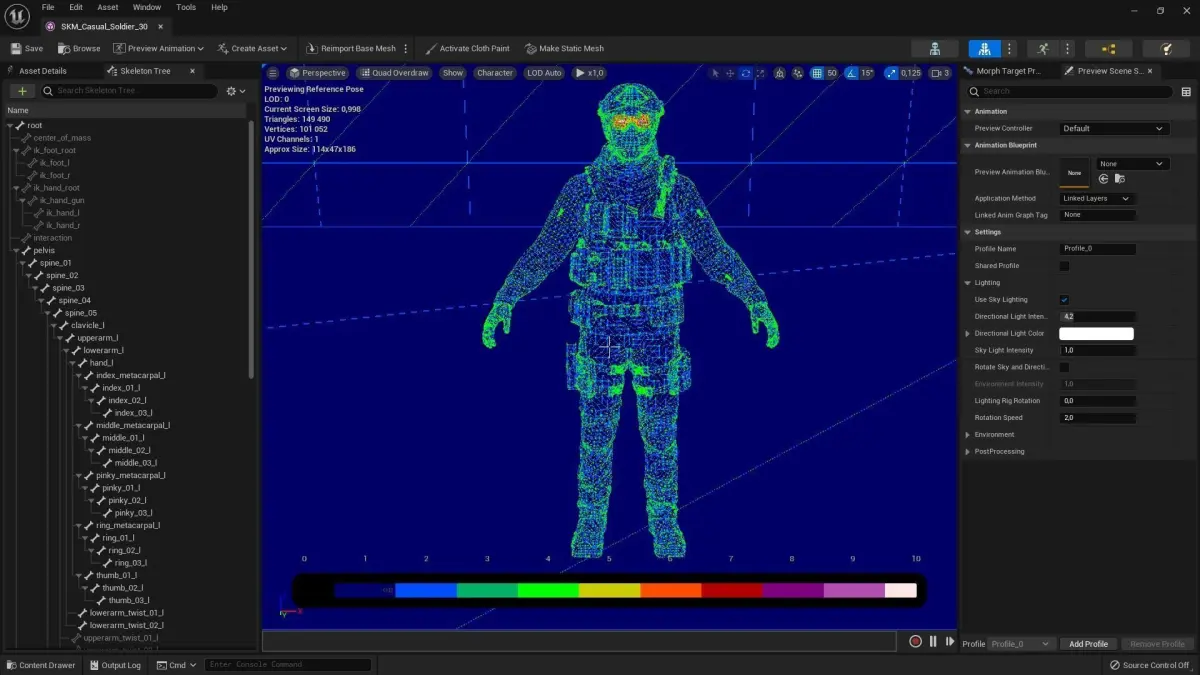Open the Tools menu
Image resolution: width=1200 pixels, height=675 pixels.
(x=186, y=7)
